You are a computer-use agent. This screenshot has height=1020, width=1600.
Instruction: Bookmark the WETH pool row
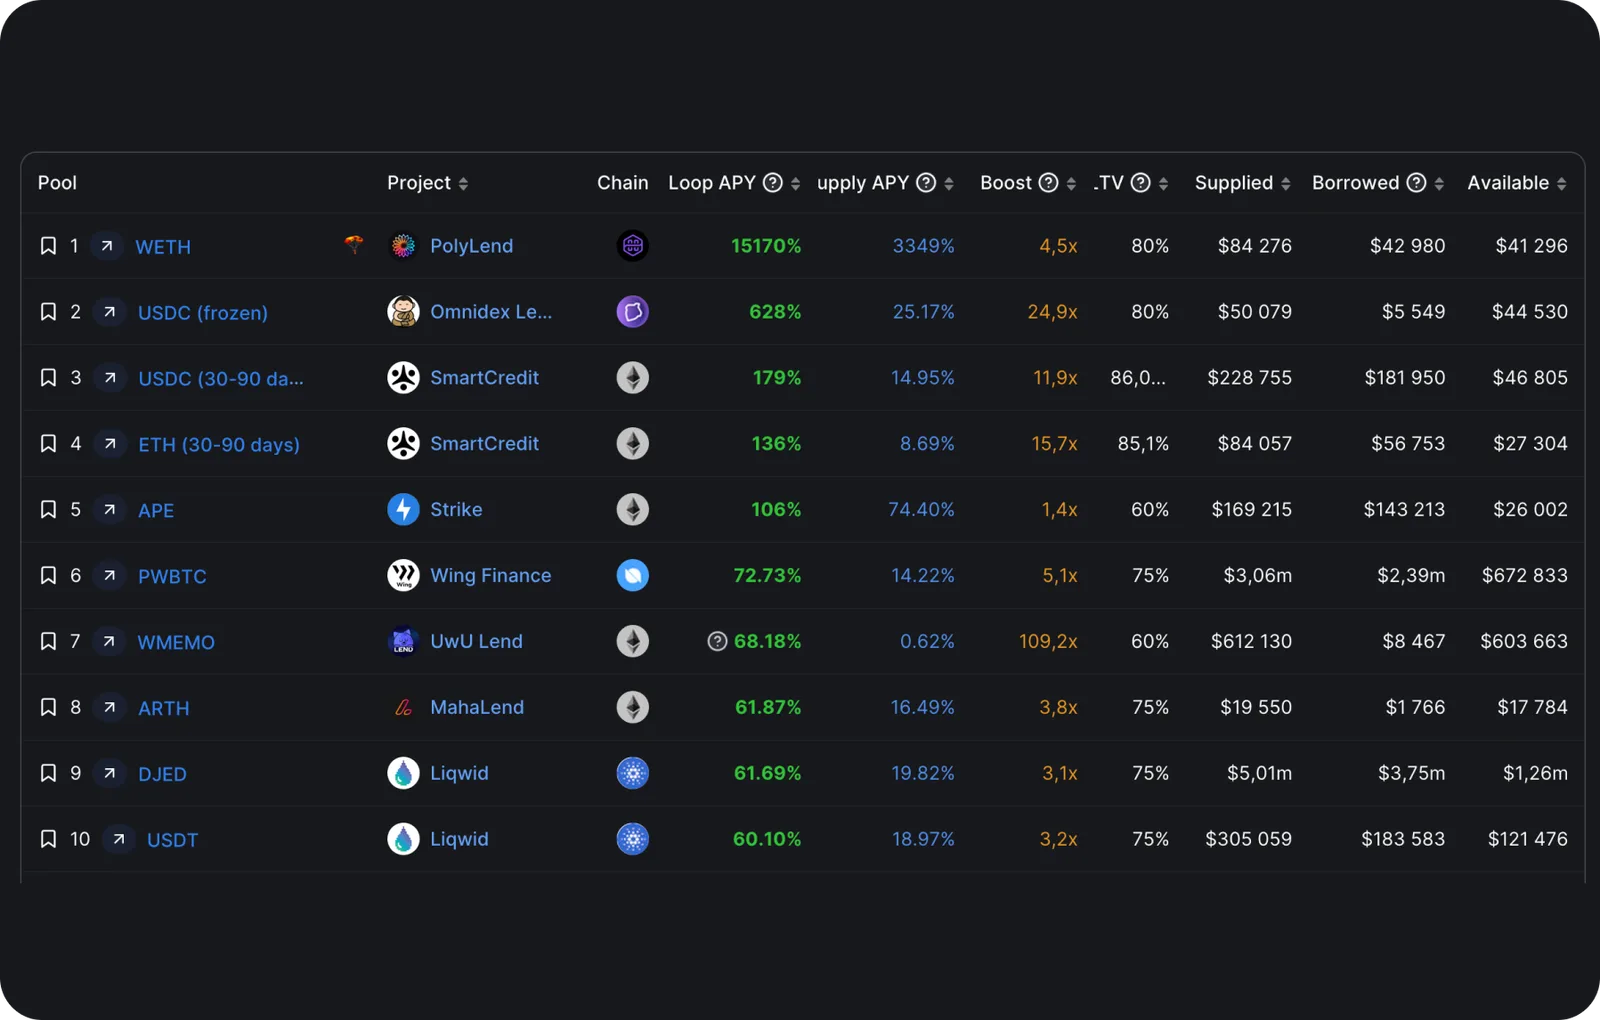(48, 246)
